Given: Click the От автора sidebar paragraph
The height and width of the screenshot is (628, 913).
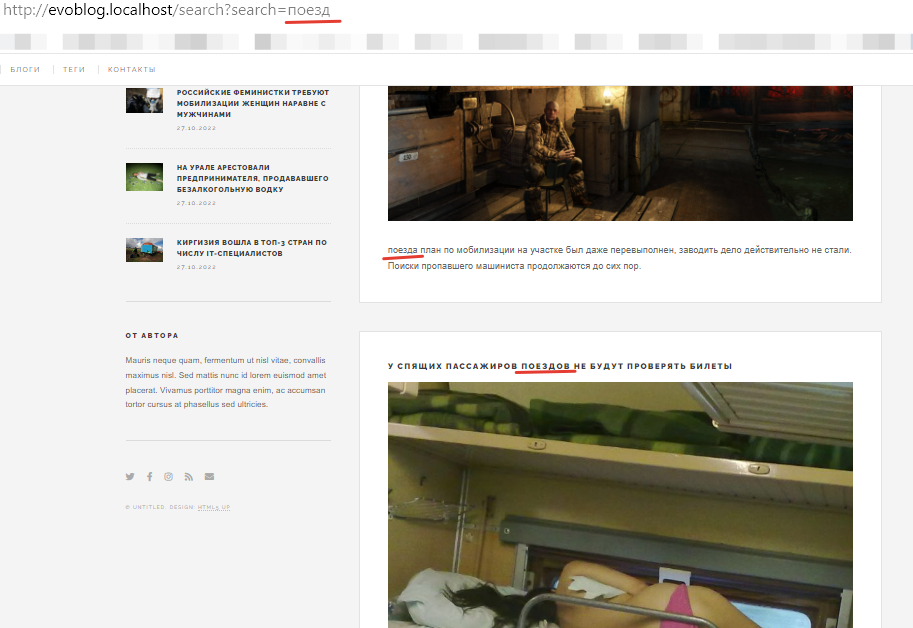Looking at the screenshot, I should [x=227, y=382].
